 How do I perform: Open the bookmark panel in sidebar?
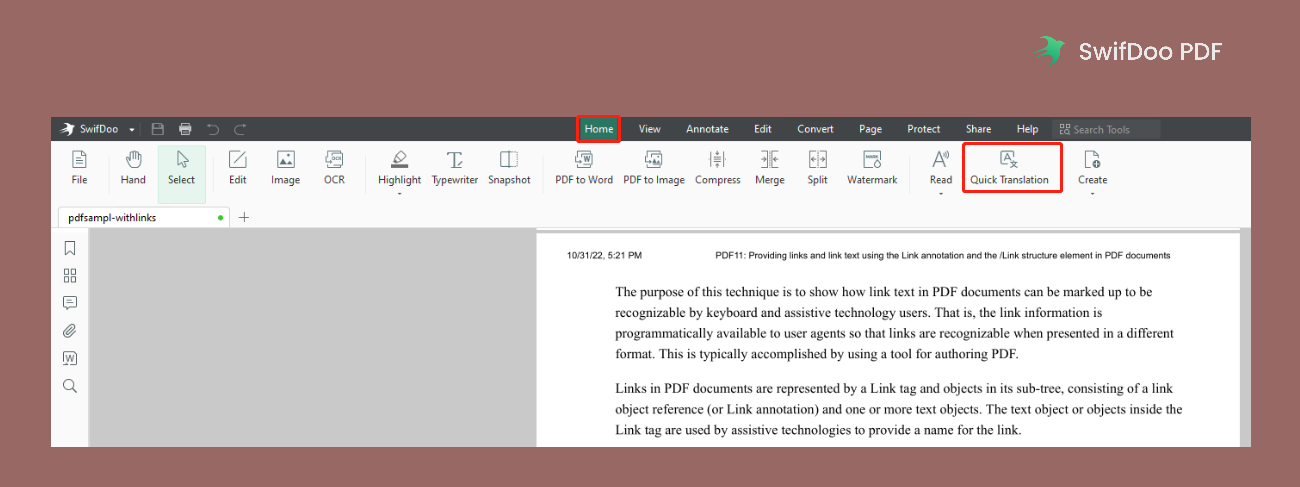pos(70,248)
